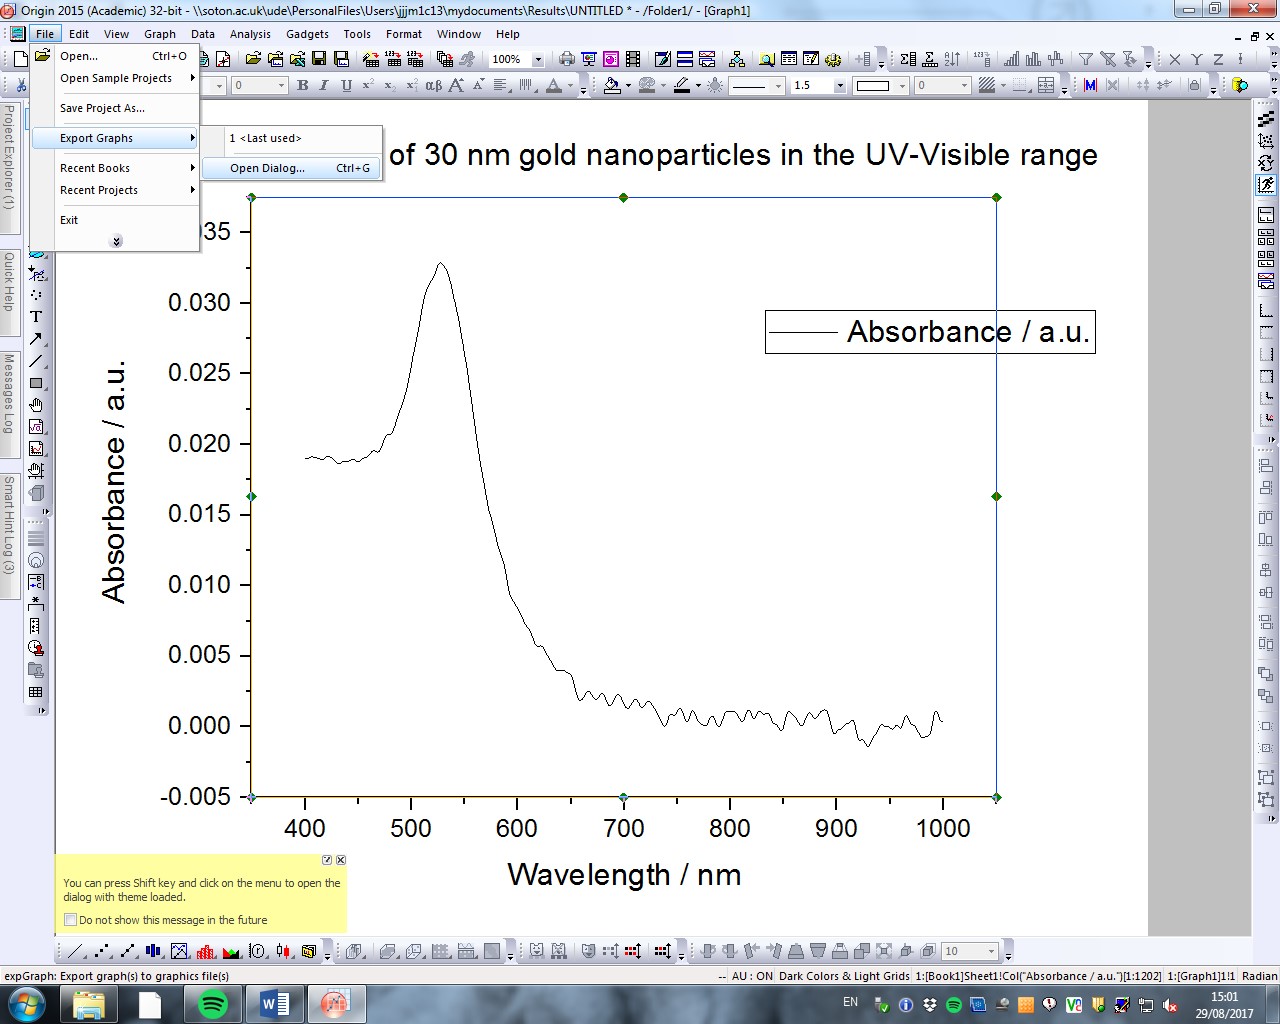1280x1024 pixels.
Task: Open the line width 1.5 dropdown
Action: click(x=839, y=86)
